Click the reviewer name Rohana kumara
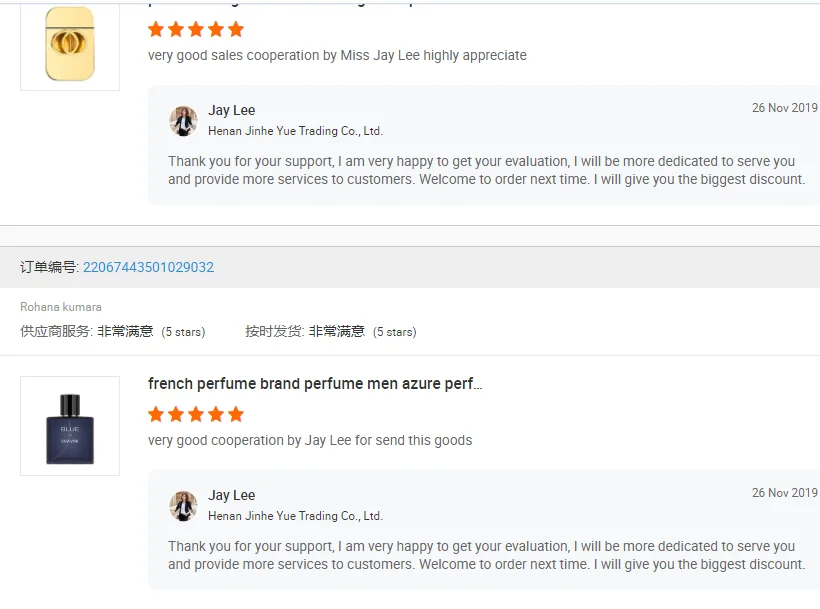 point(61,307)
